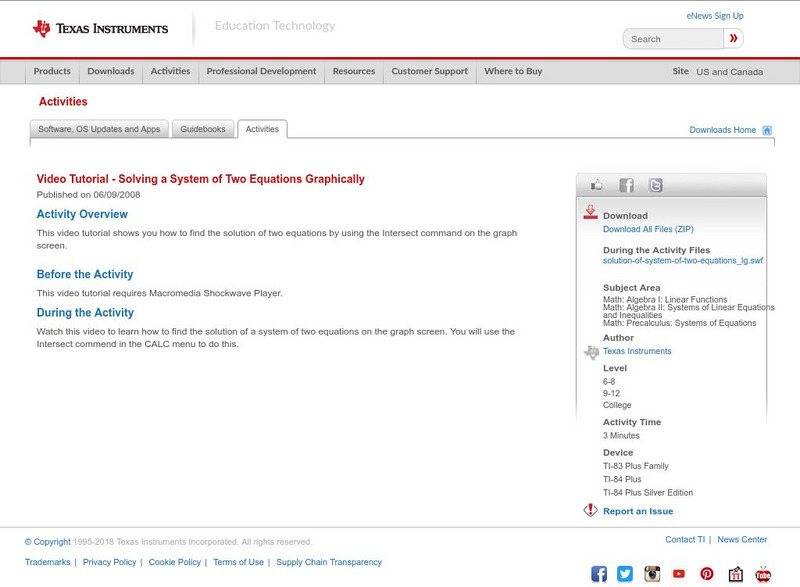Image resolution: width=800 pixels, height=587 pixels.
Task: Open the Trademarks link
Action: (47, 562)
